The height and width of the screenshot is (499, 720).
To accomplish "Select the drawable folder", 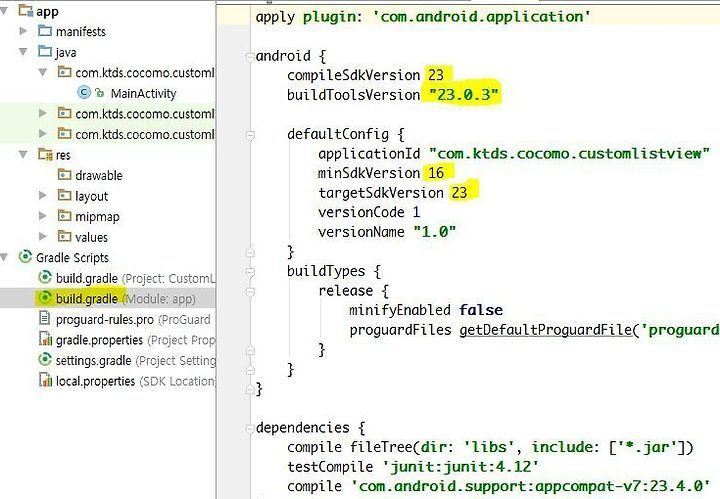I will pyautogui.click(x=99, y=176).
